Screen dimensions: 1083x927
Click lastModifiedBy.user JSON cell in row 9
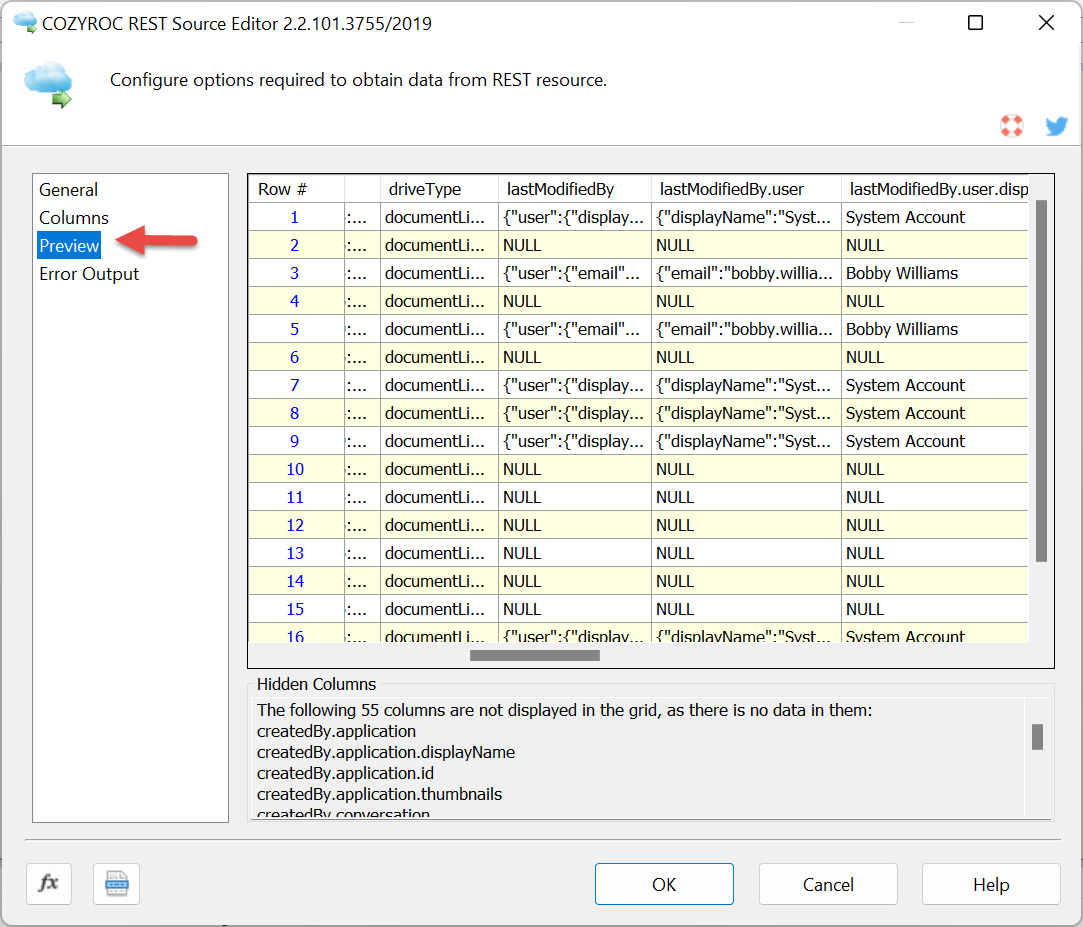pos(746,441)
